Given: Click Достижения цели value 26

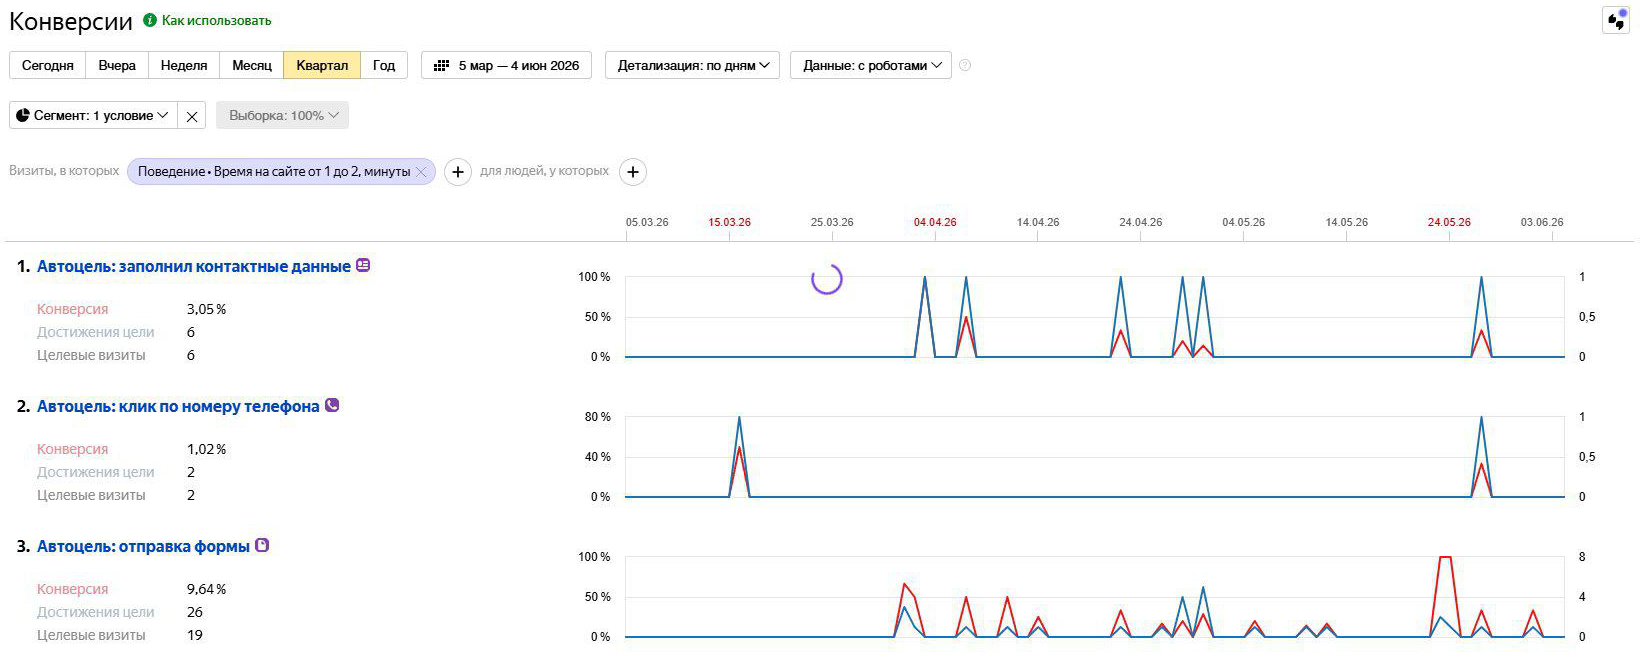Looking at the screenshot, I should coord(195,612).
